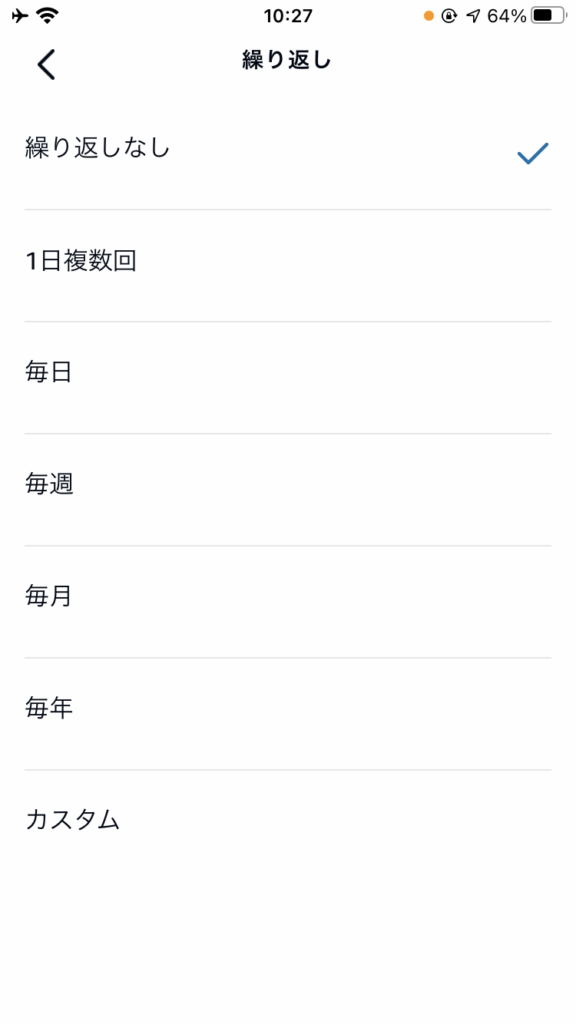Screen dimensions: 576x1024
Task: Tap the blue checkmark beside 繰り返しなし
Action: point(532,153)
